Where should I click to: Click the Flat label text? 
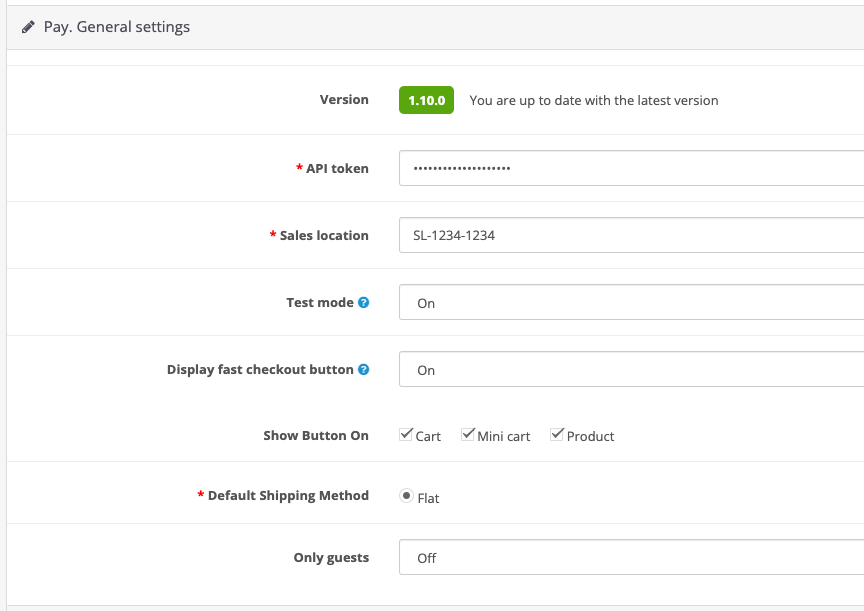(x=428, y=499)
